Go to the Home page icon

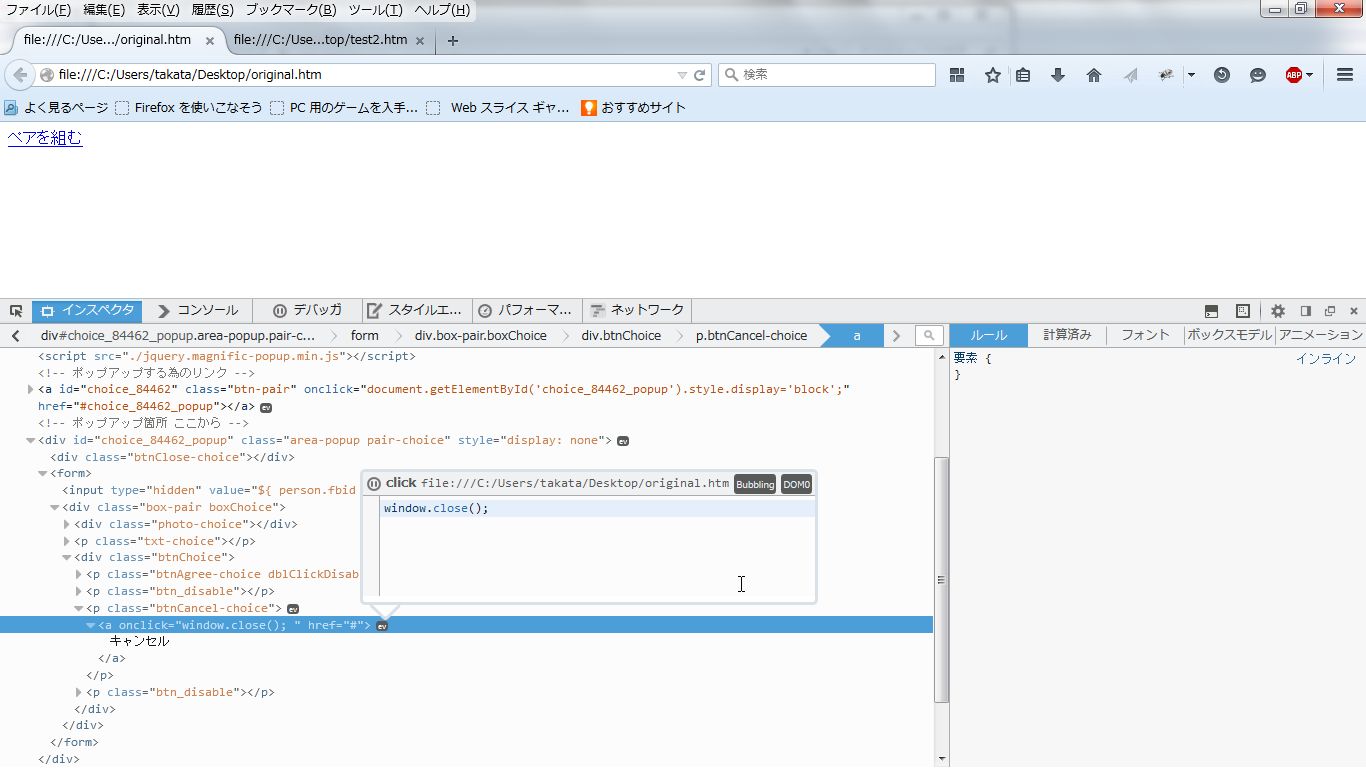[1094, 75]
